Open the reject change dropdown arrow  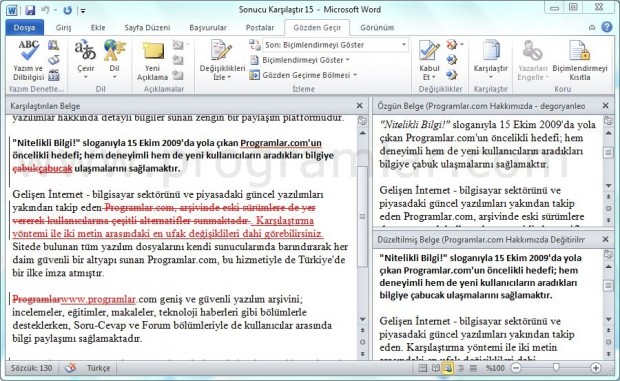[462, 44]
